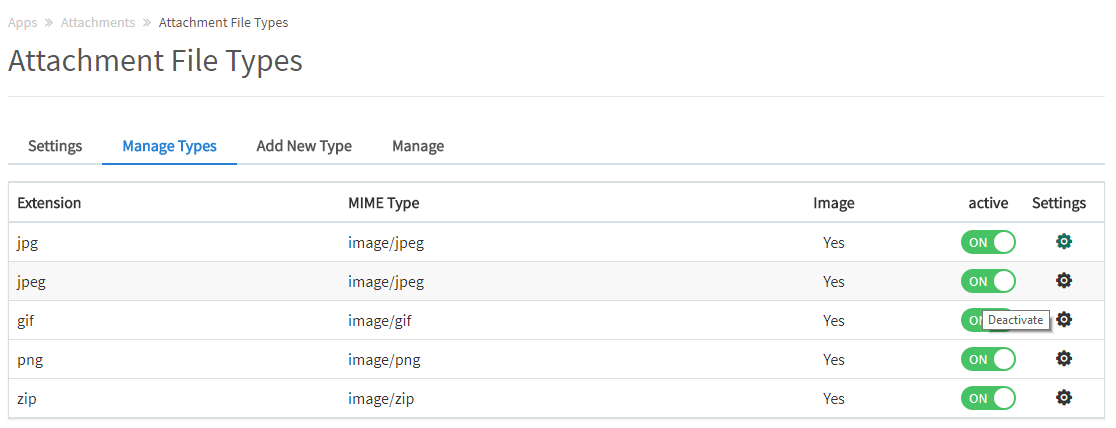Screen dimensions: 1116x428
Task: Select the Manage Types tab
Action: click(x=169, y=146)
